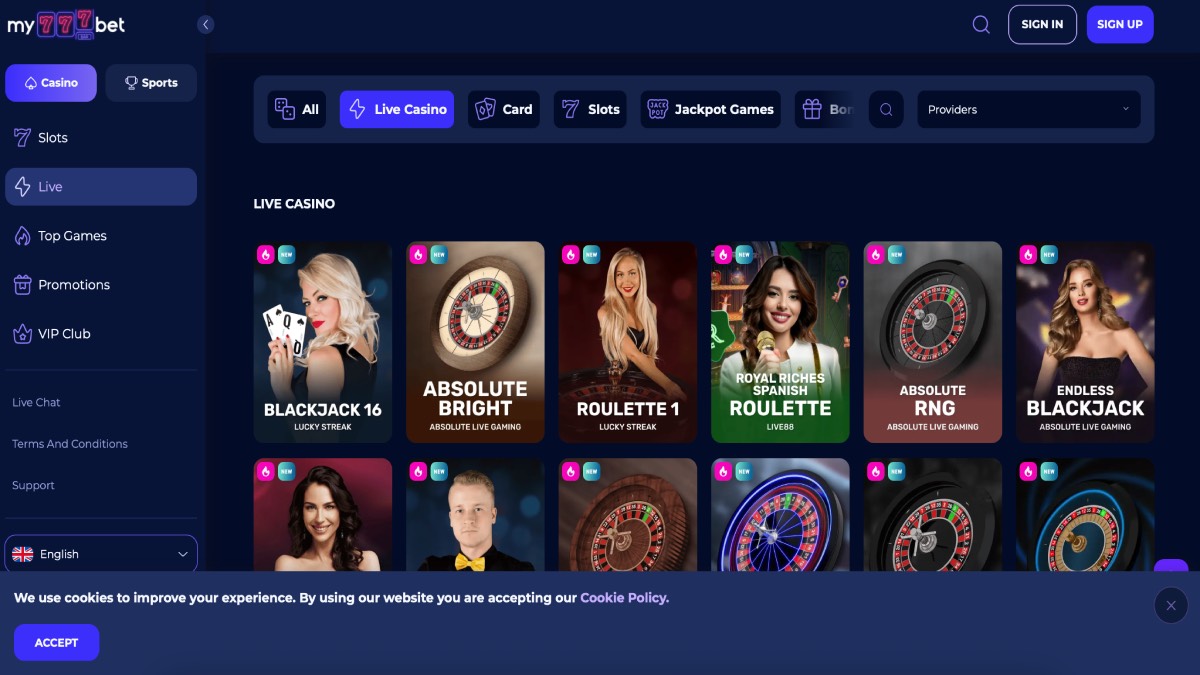Accept cookies with the ACCEPT button
This screenshot has width=1200, height=675.
coord(56,643)
